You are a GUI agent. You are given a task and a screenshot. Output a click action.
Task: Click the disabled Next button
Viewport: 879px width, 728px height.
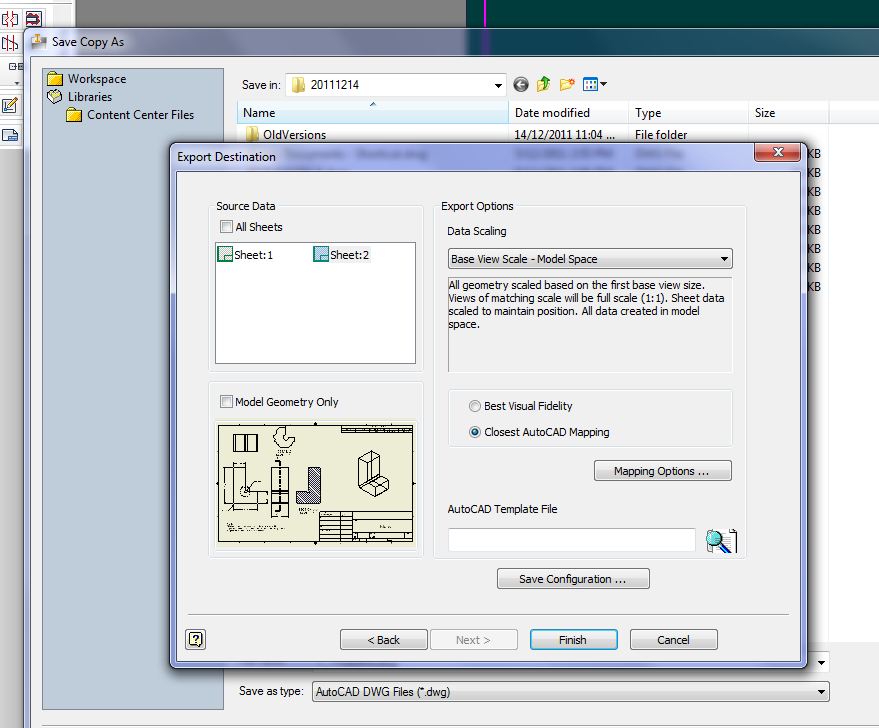(474, 639)
